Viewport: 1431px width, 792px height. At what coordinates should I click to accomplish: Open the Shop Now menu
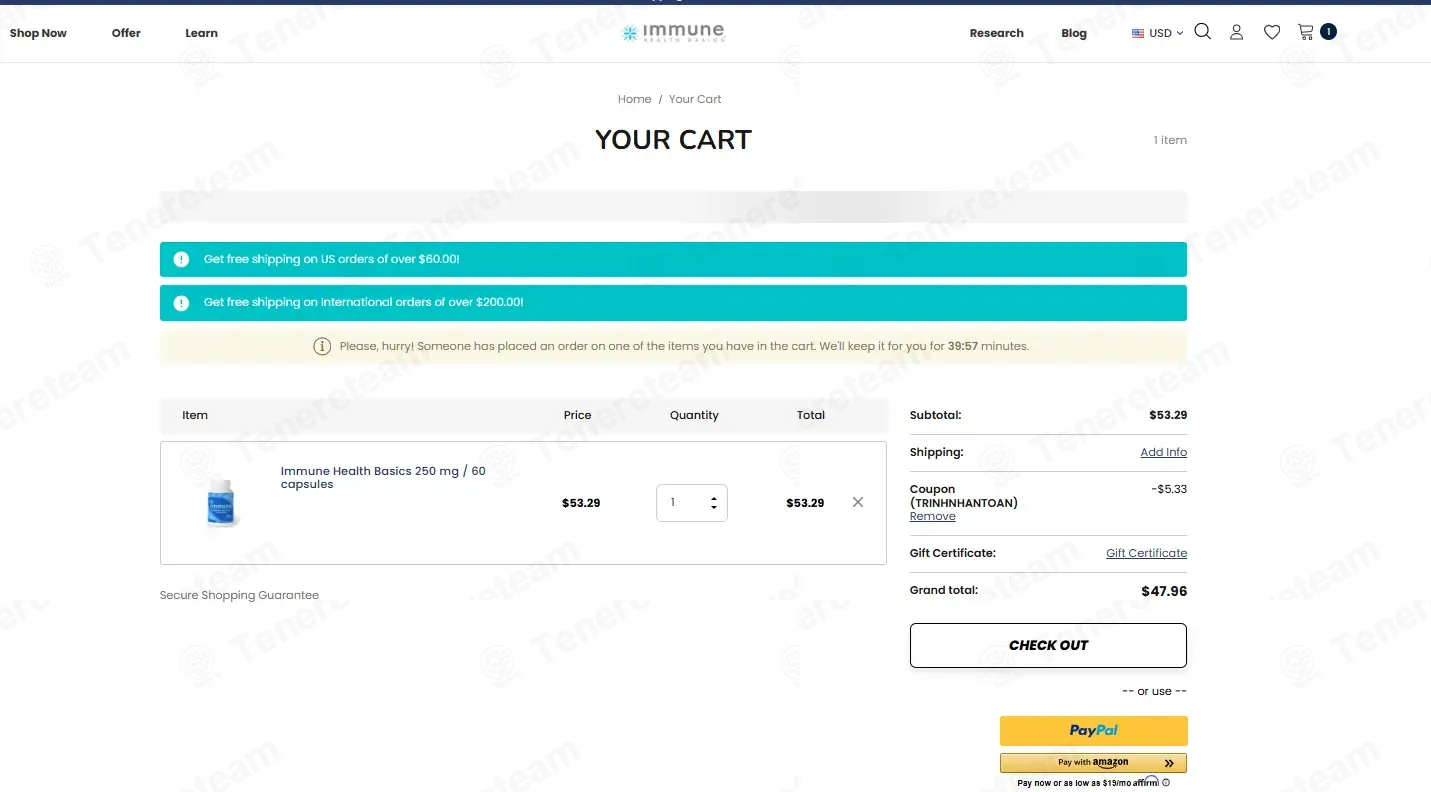pos(38,33)
